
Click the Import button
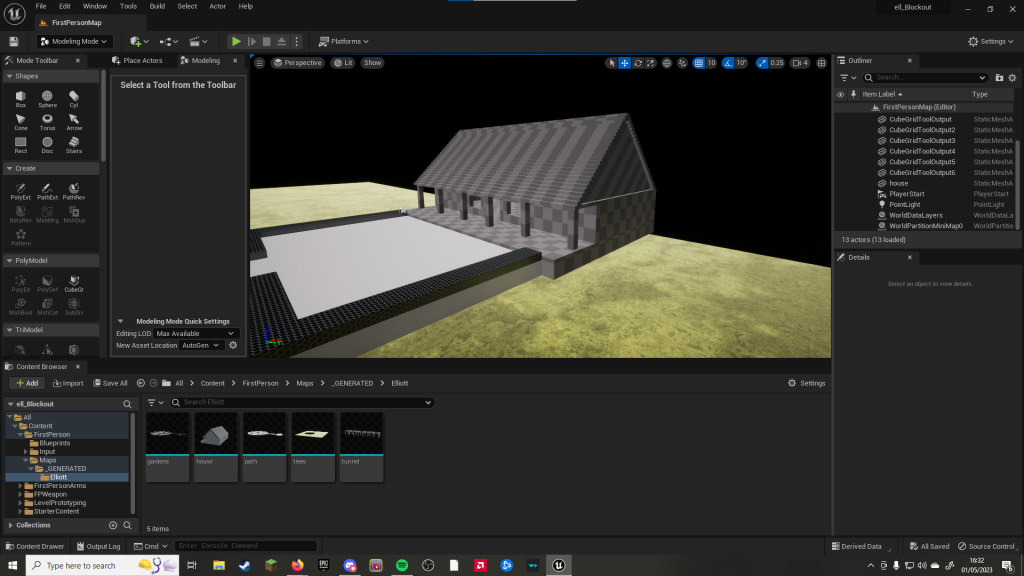pyautogui.click(x=68, y=383)
